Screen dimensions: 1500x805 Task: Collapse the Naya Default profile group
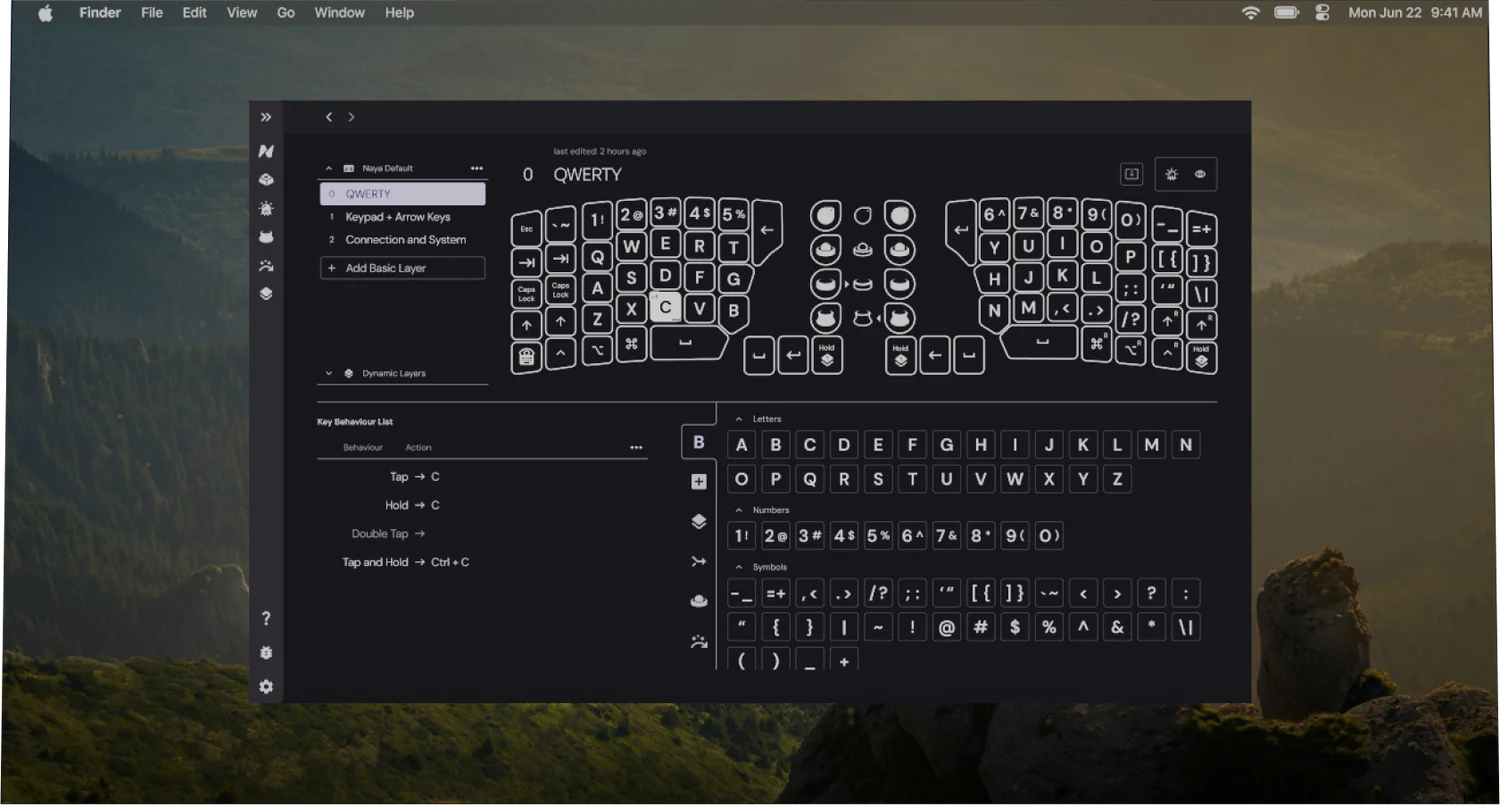click(329, 169)
